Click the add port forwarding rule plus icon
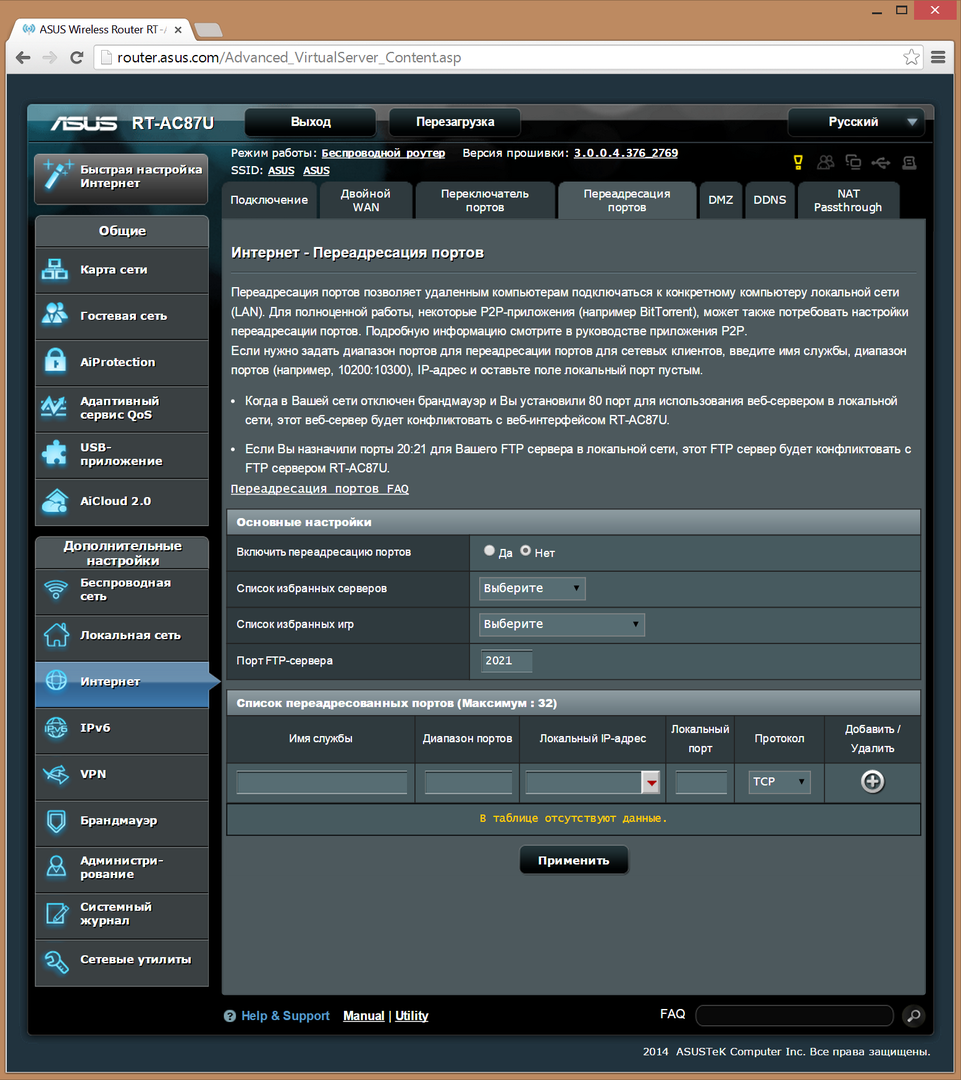Screen dimensions: 961x1080 [872, 782]
